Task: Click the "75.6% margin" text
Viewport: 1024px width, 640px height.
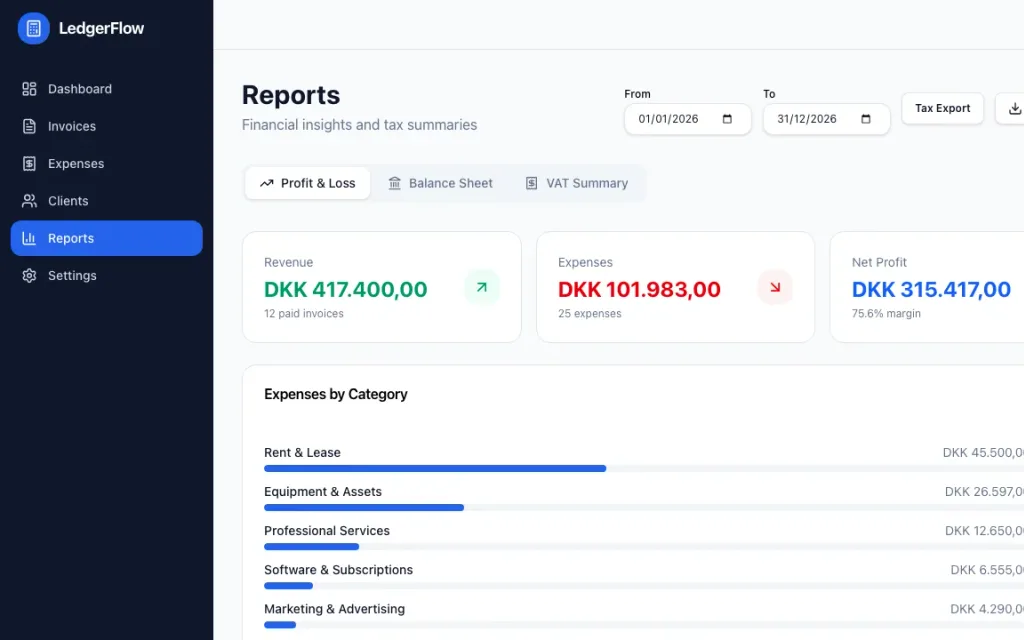Action: (x=886, y=313)
